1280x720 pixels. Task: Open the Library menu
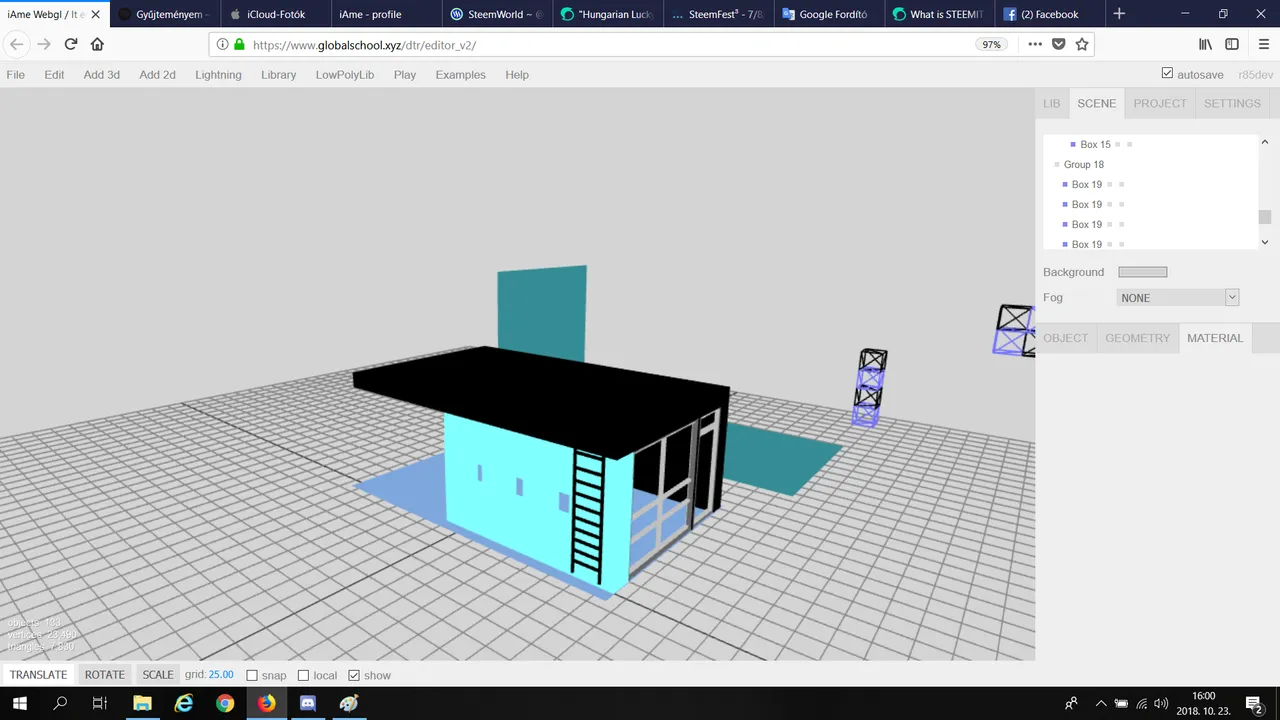(278, 75)
